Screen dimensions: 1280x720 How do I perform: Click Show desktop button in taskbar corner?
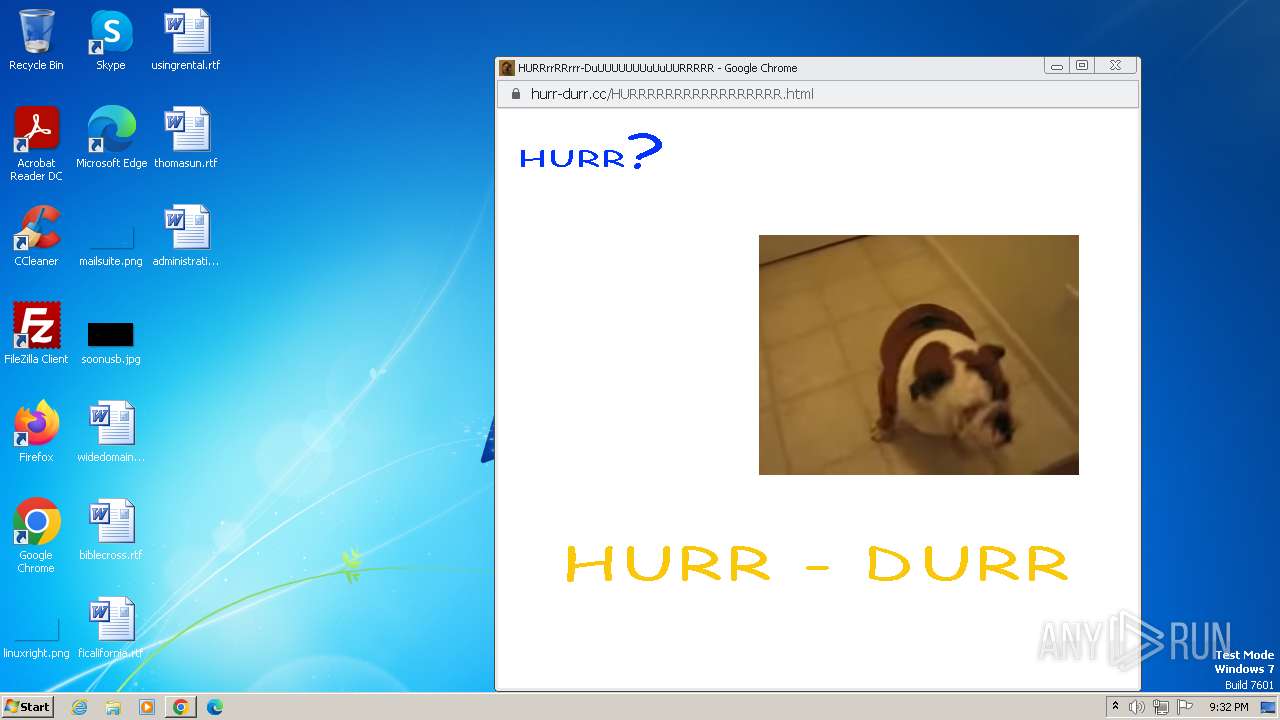(1269, 707)
